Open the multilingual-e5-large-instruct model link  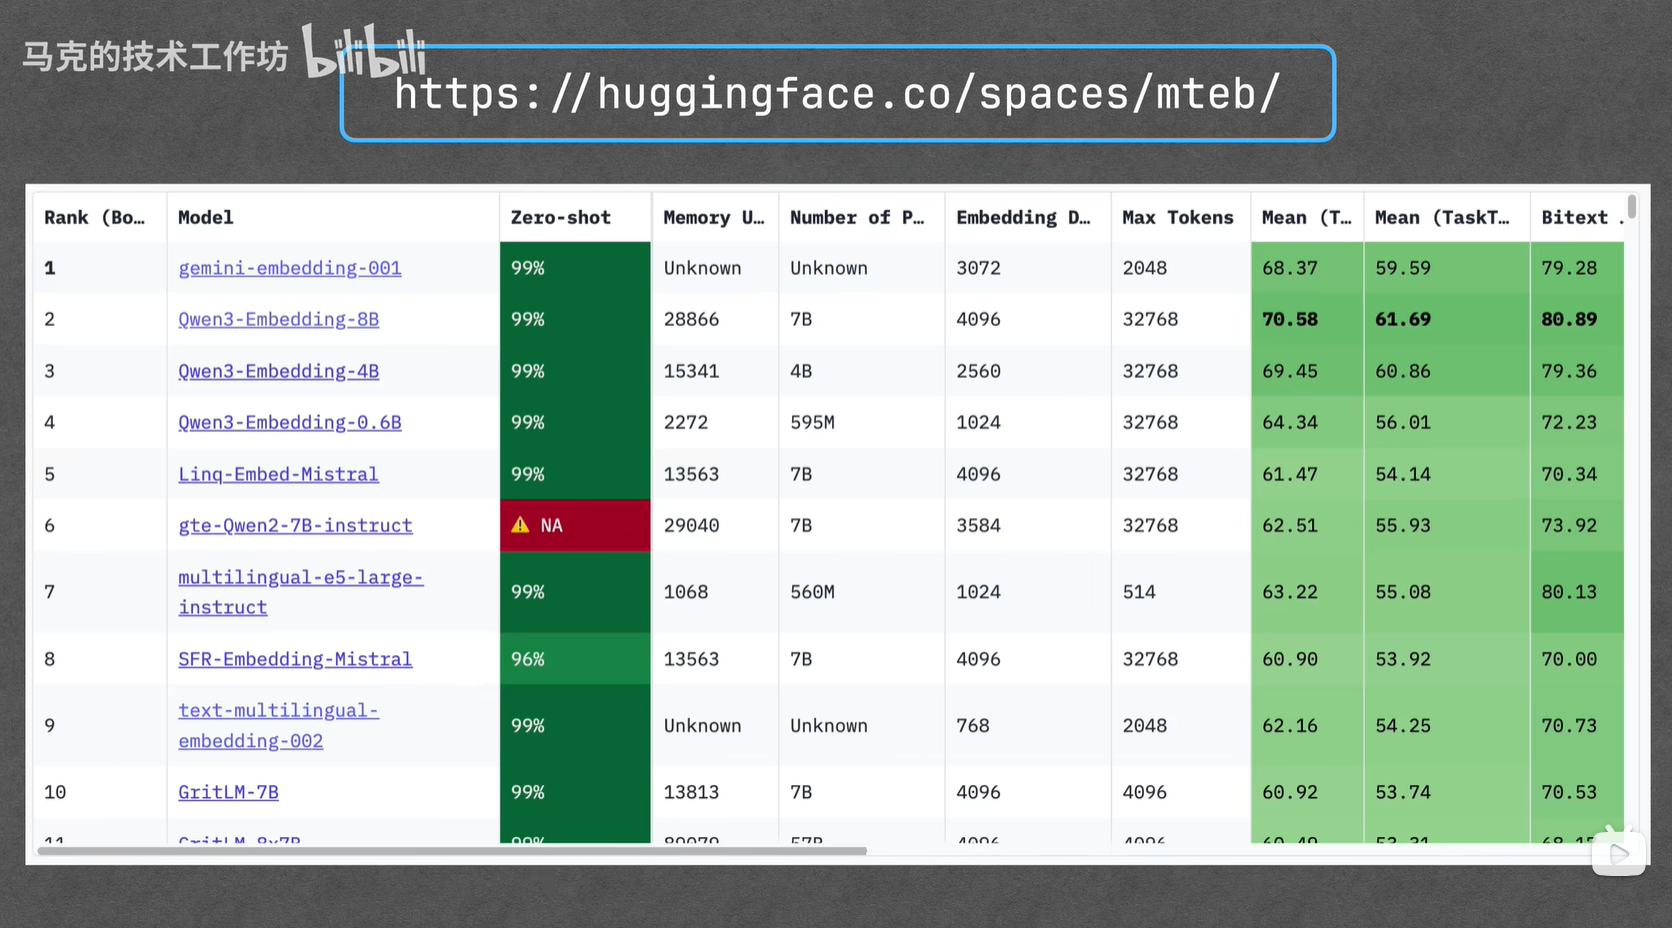tap(301, 592)
